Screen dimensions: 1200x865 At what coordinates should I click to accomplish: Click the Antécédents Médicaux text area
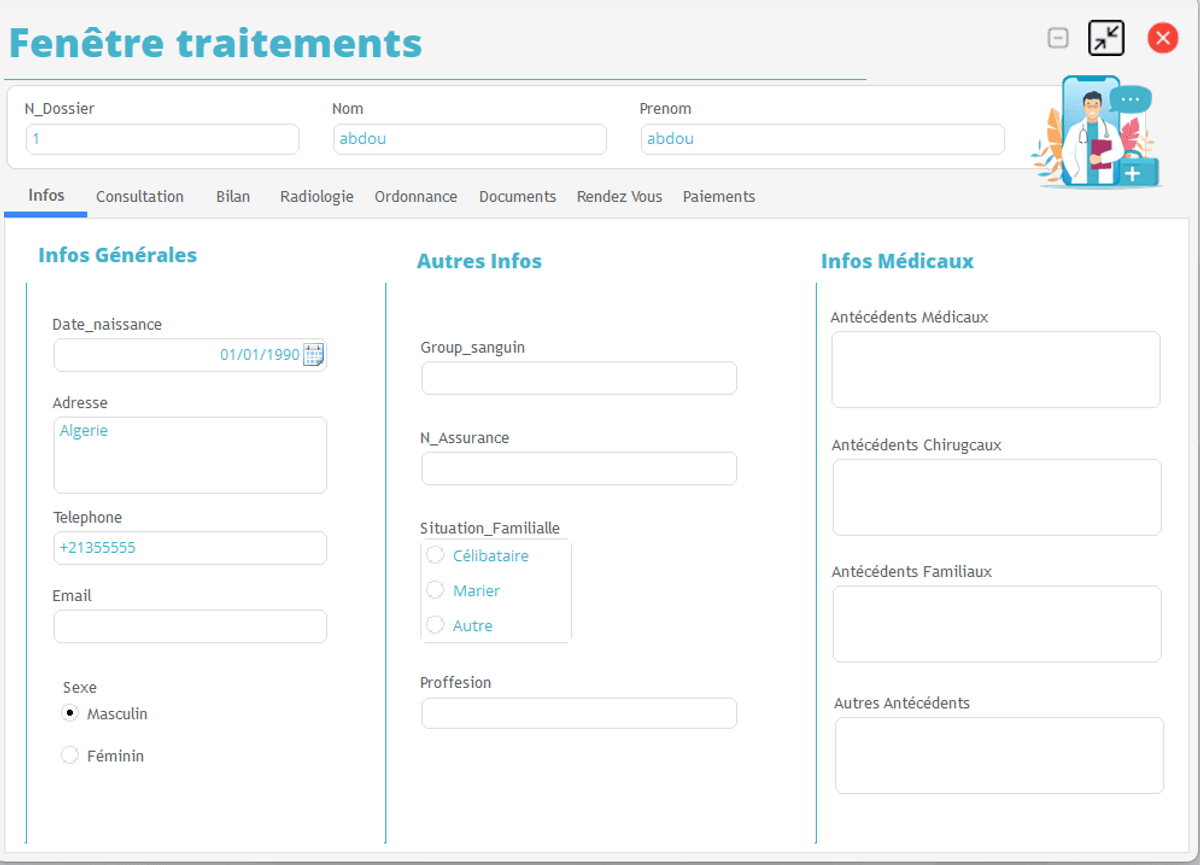coord(995,370)
